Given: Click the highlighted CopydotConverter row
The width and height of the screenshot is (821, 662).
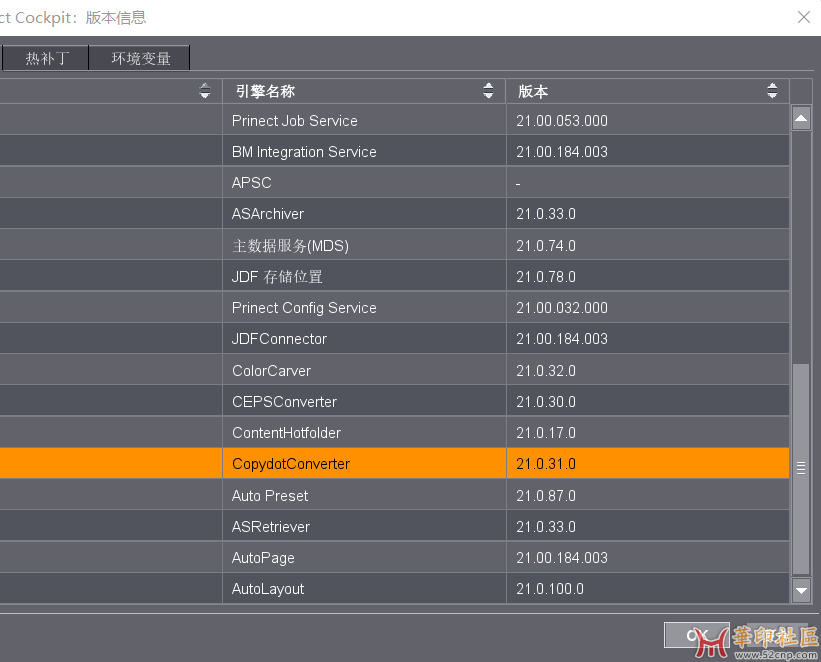Looking at the screenshot, I should [x=291, y=464].
